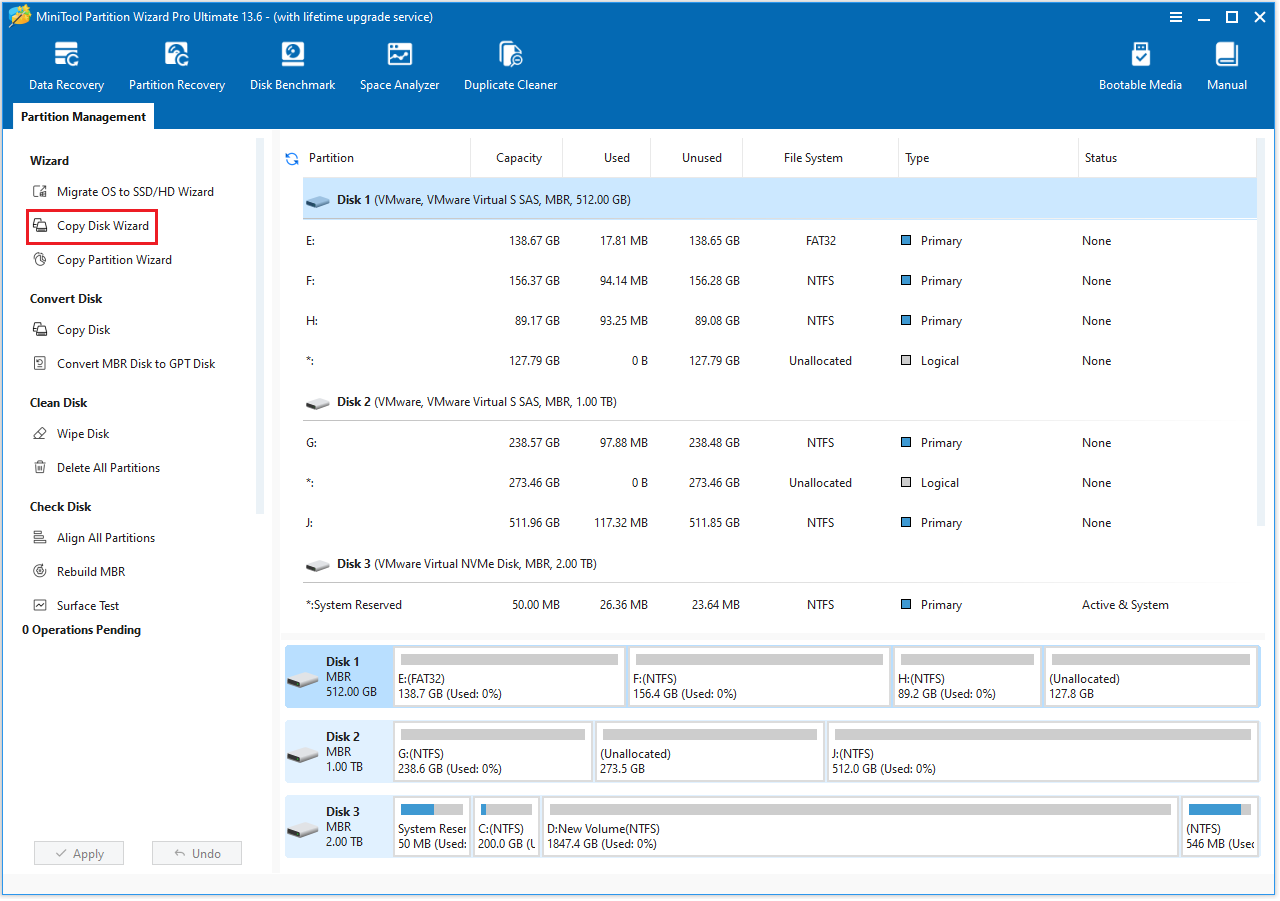Screen dimensions: 1280x901
Task: Click D:New Volume(NTFS) block in disk map
Action: 860,827
